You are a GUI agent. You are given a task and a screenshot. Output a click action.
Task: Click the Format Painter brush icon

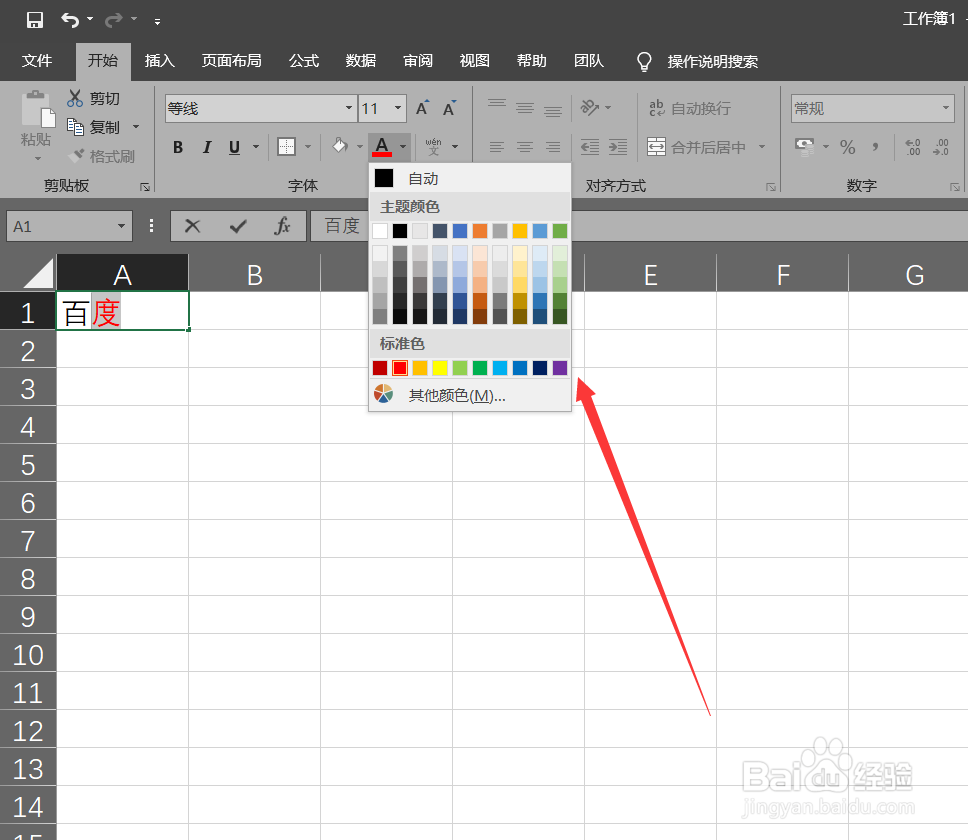coord(76,156)
